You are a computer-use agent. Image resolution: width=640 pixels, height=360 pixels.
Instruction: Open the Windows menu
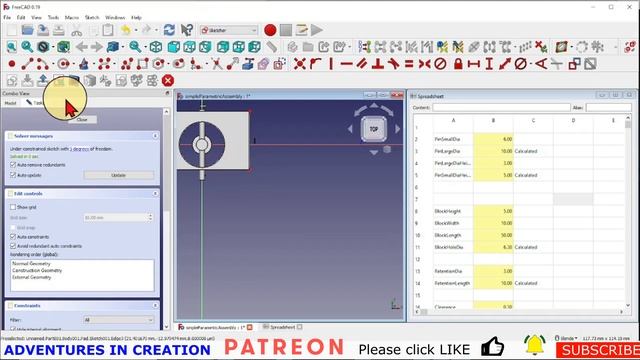[115, 18]
